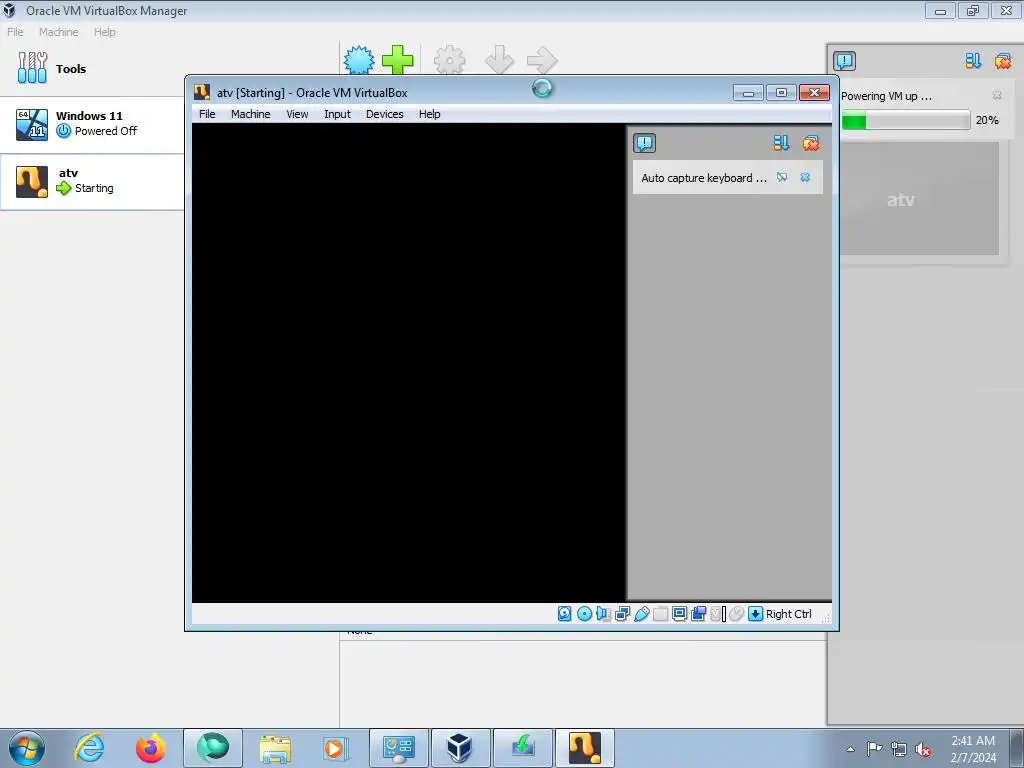Close the atv VM window
The image size is (1024, 768).
tap(814, 93)
